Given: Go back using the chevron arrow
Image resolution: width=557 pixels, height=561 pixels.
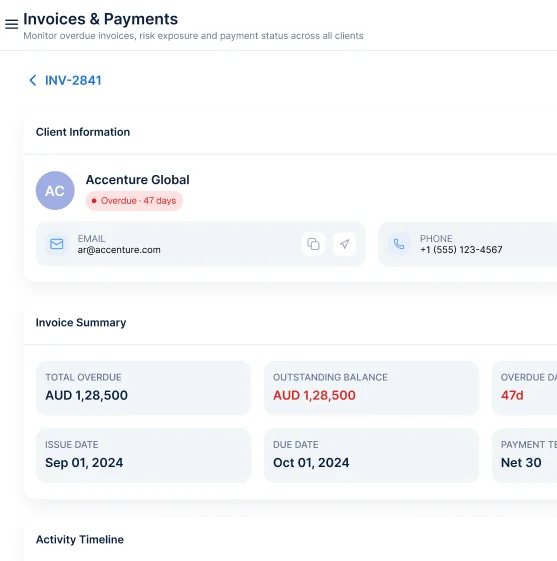Looking at the screenshot, I should pos(33,81).
